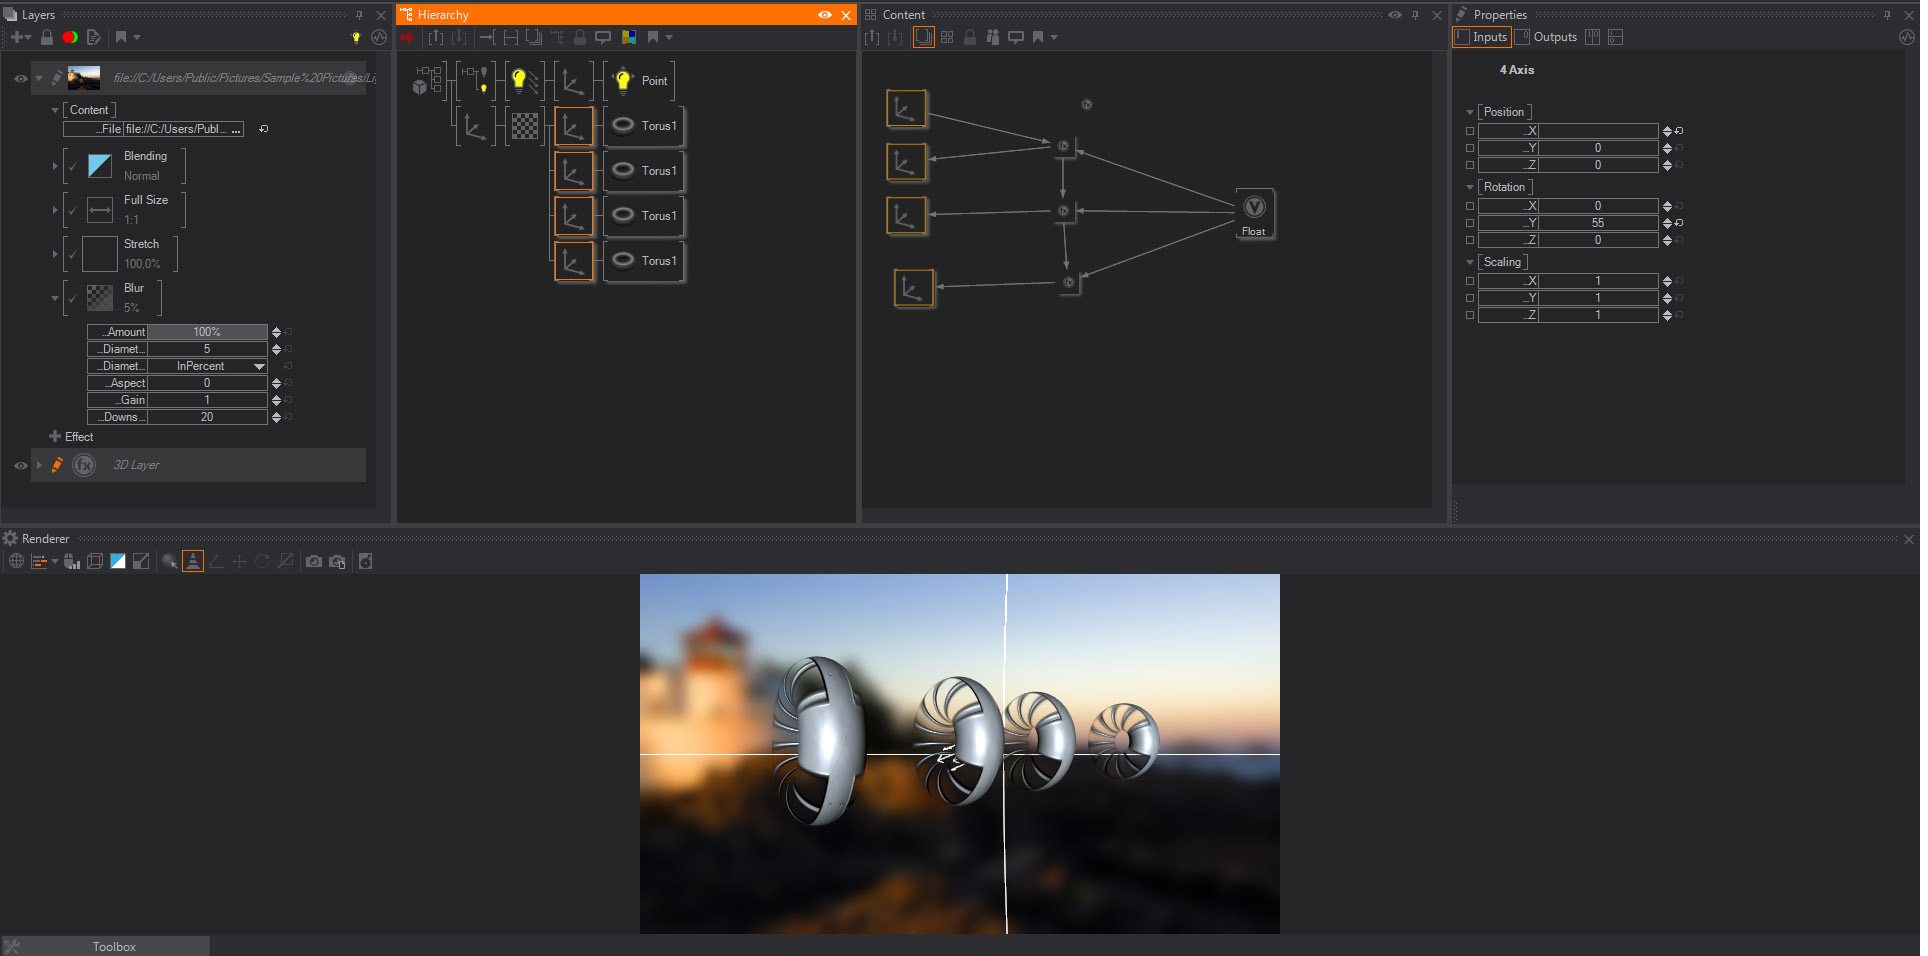Viewport: 1928px width, 956px height.
Task: Select the checkerboard material node in the Hierarchy
Action: tap(525, 126)
